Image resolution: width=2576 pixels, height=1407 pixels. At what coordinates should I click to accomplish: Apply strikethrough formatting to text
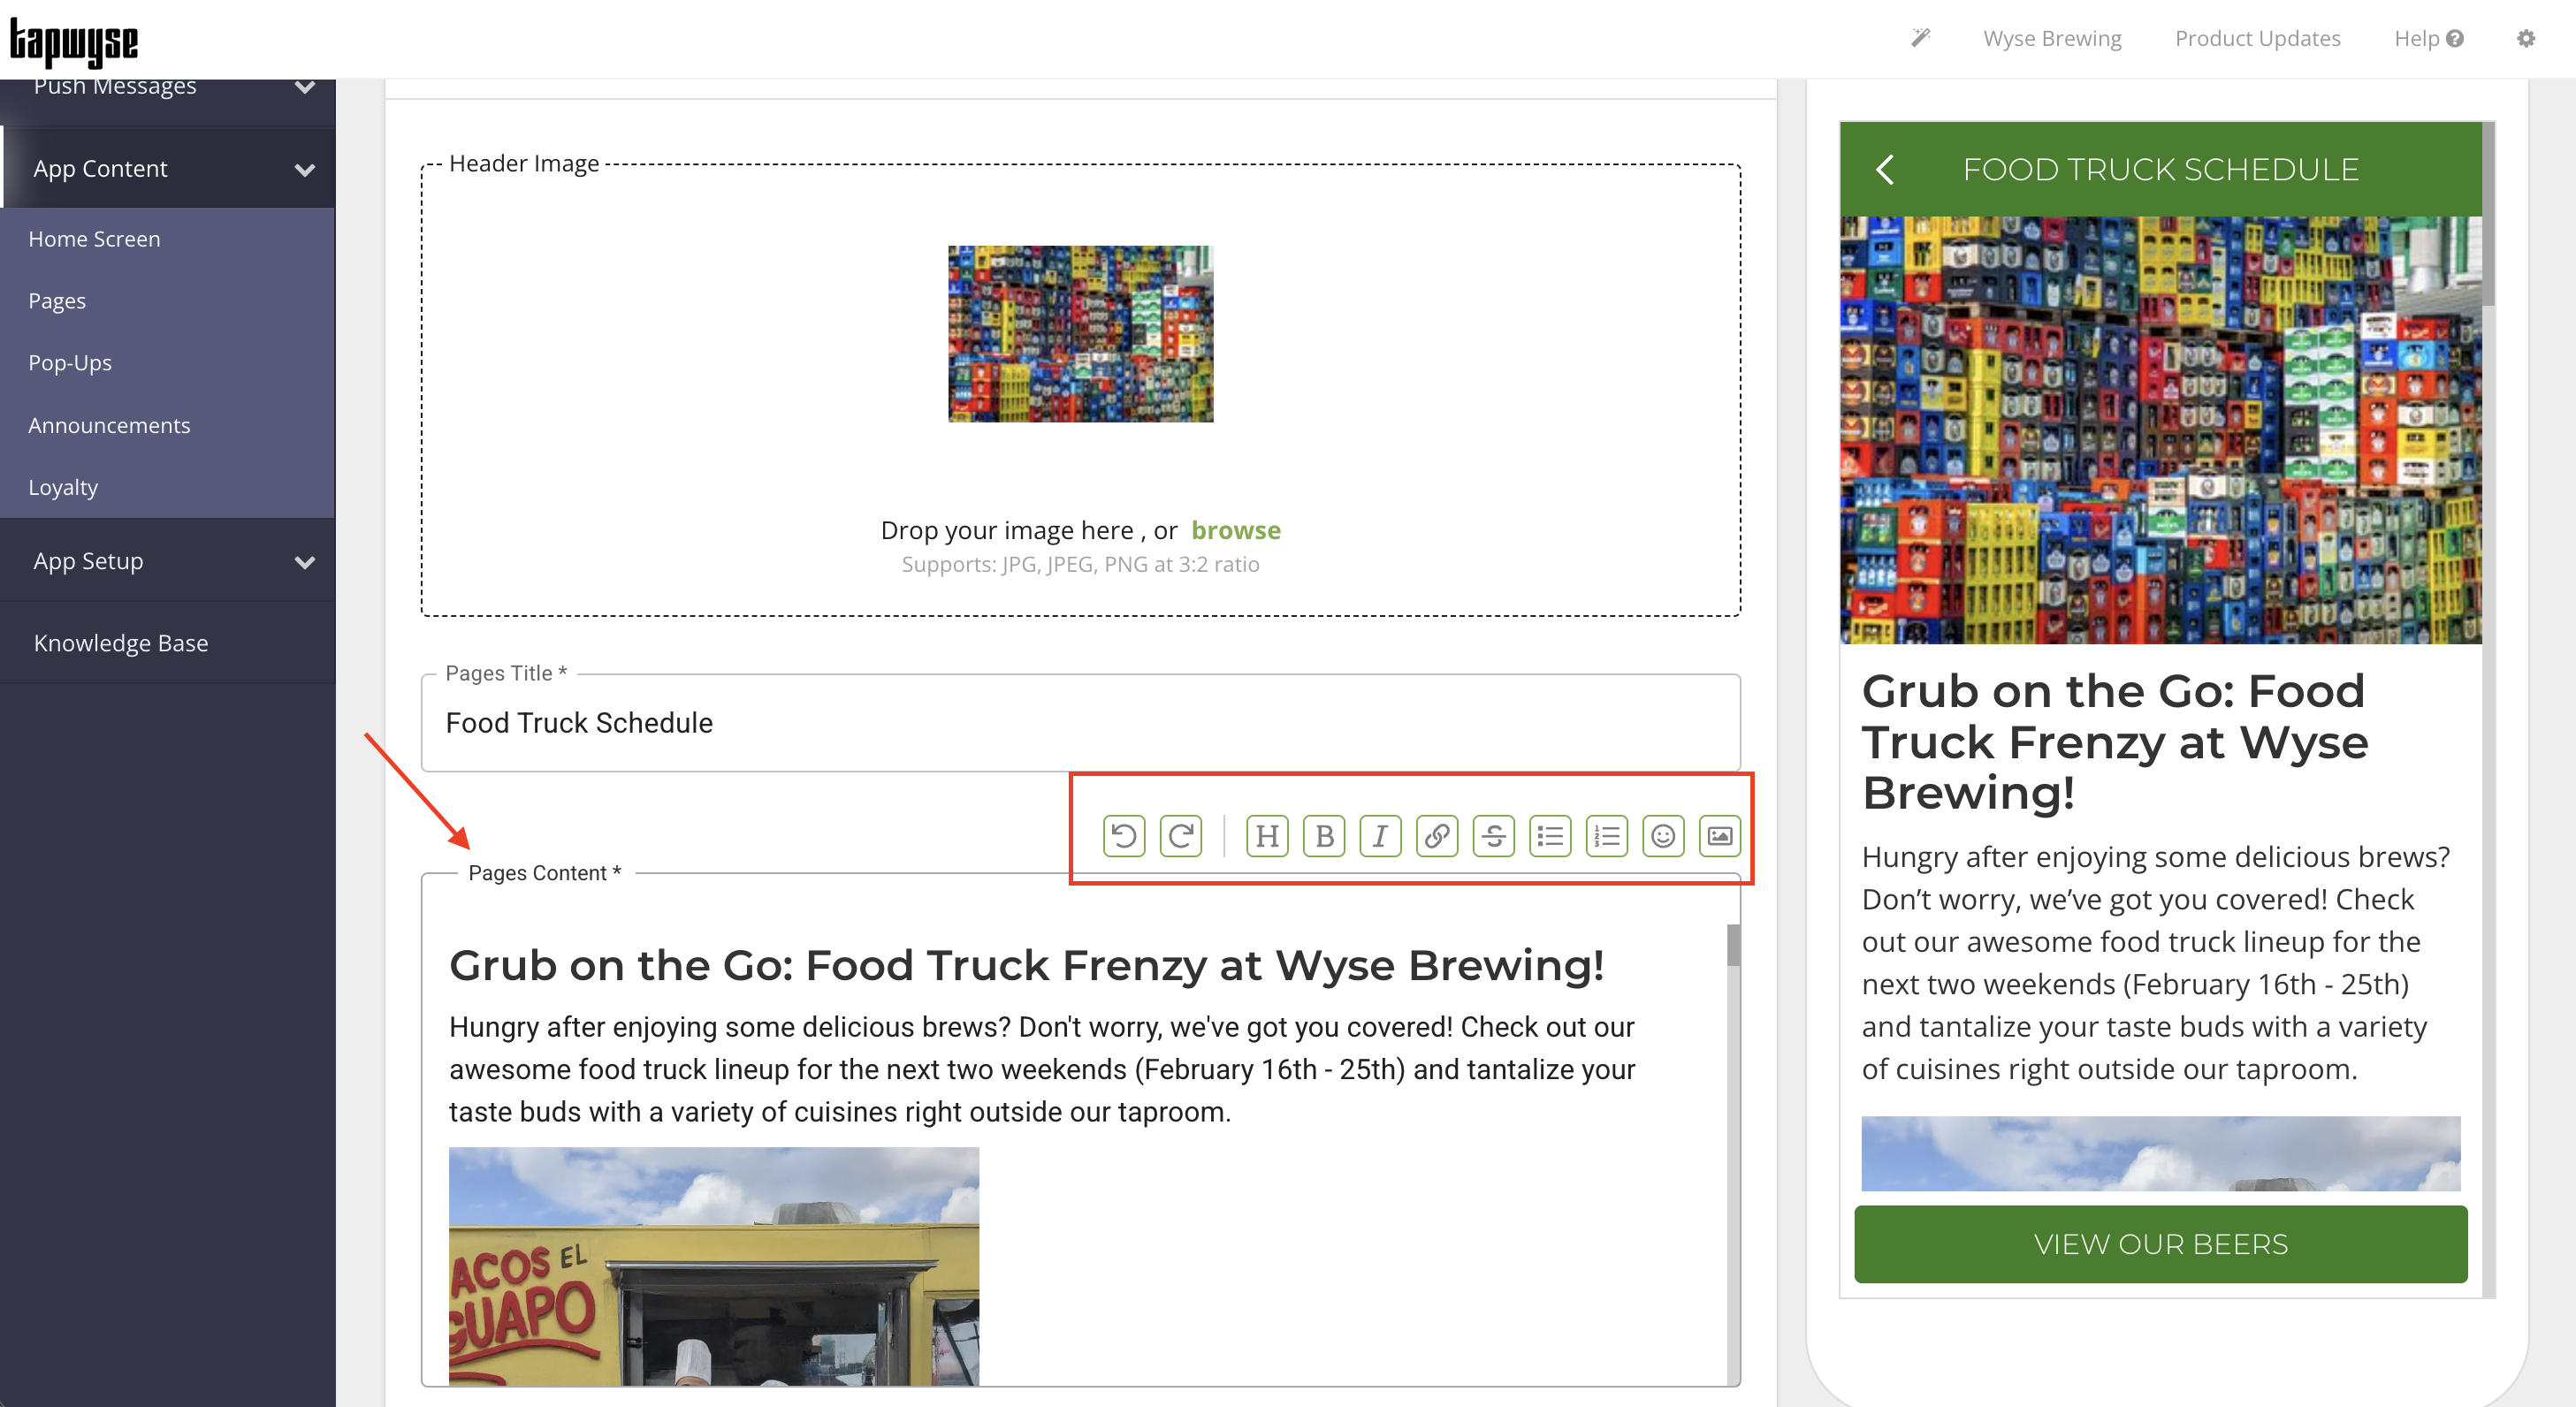pyautogui.click(x=1494, y=836)
